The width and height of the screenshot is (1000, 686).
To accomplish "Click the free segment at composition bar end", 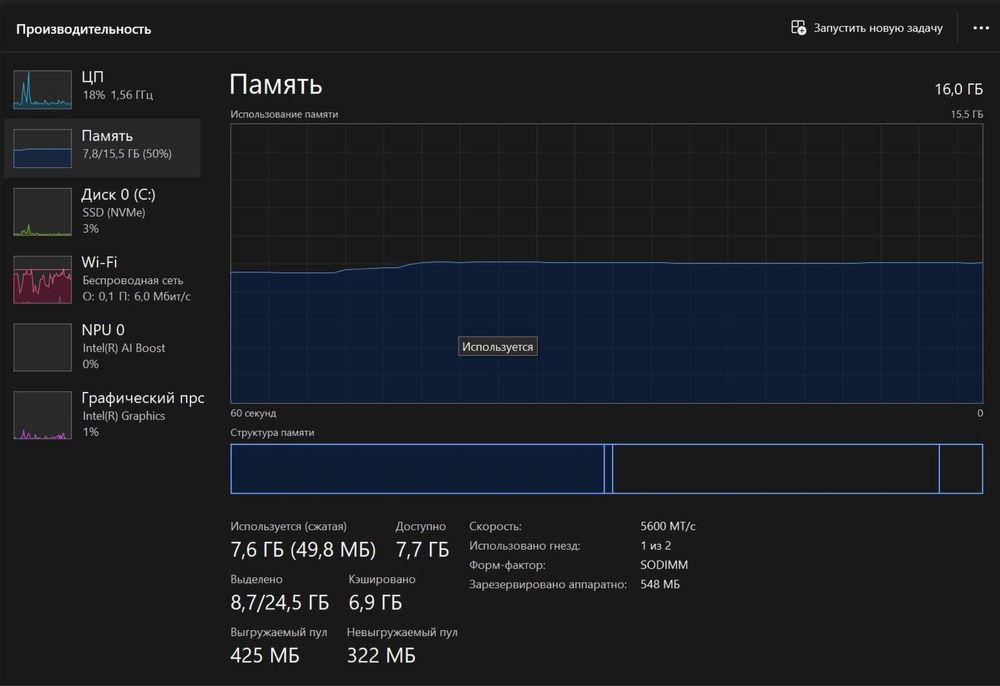I will click(x=961, y=469).
